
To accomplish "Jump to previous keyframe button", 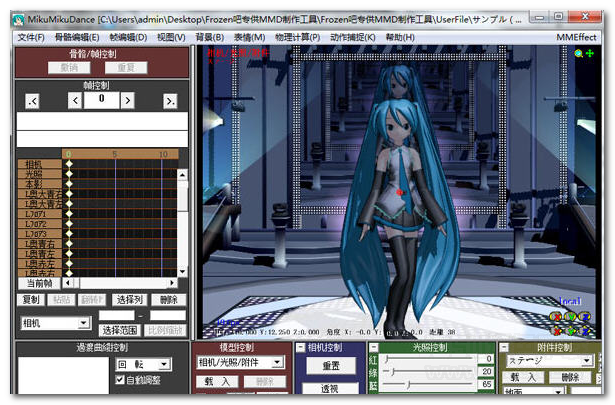I will (32, 101).
